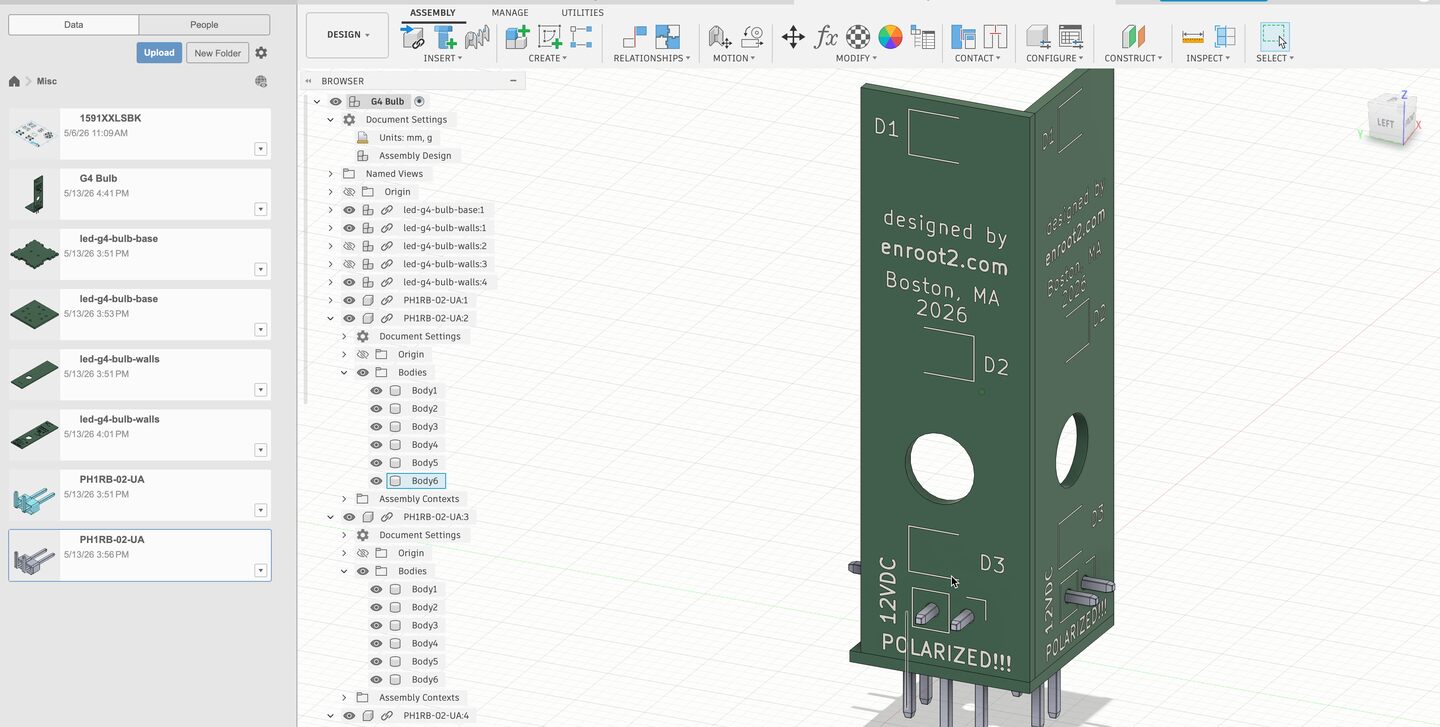This screenshot has width=1440, height=727.
Task: Open the INSPECT dropdown menu
Action: click(1208, 58)
